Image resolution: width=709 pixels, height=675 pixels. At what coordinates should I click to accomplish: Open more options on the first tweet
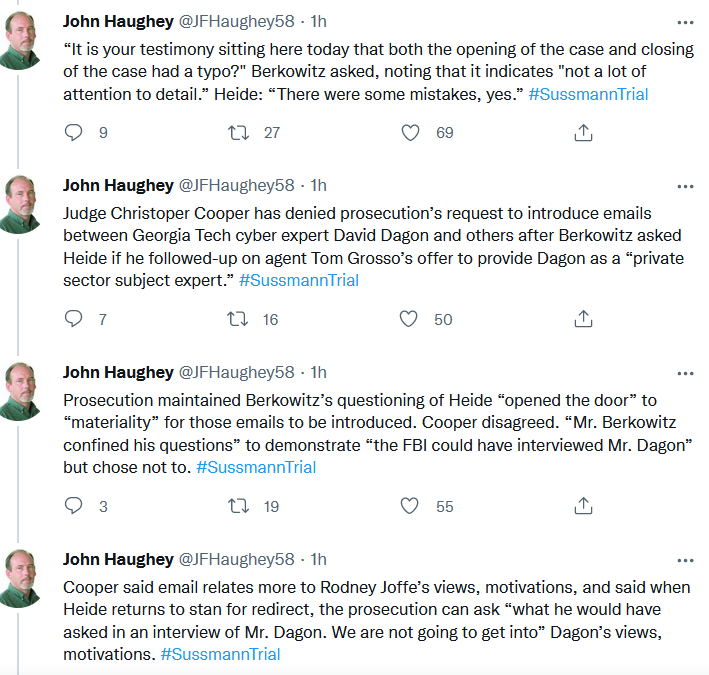point(684,22)
